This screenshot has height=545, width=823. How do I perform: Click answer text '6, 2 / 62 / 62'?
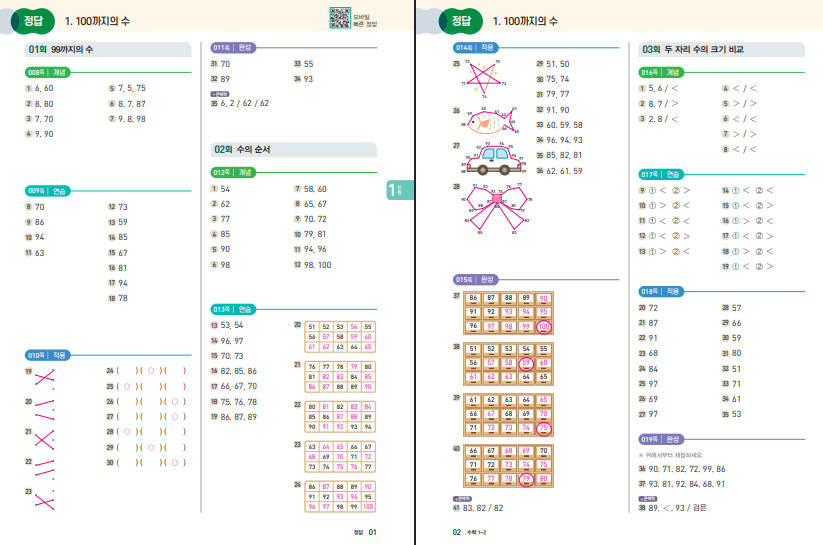tap(245, 103)
